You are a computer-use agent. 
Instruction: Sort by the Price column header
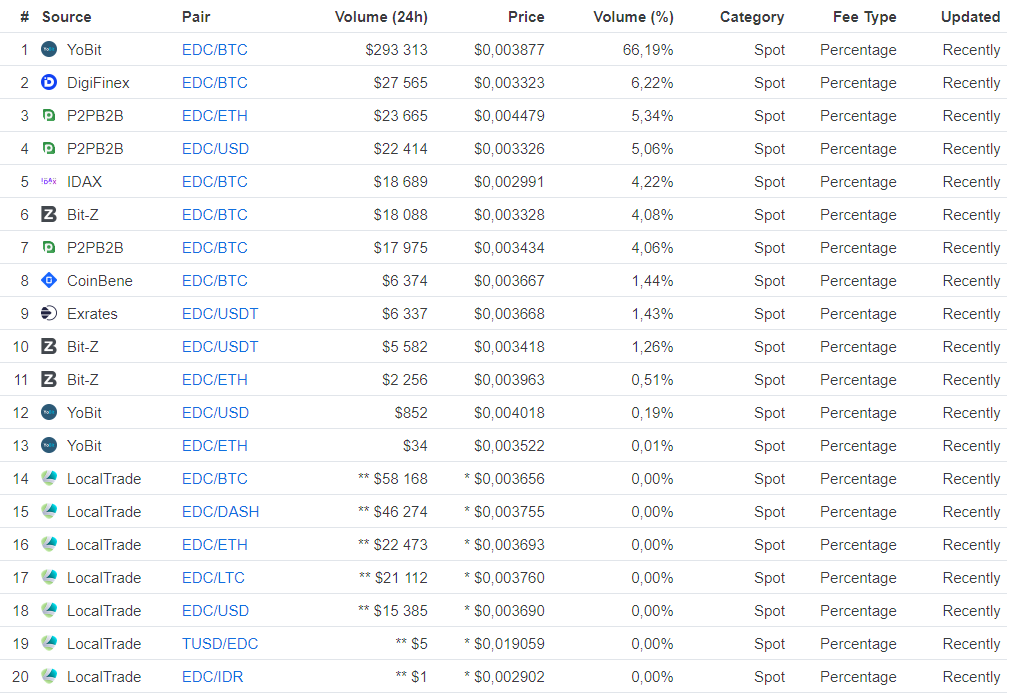click(526, 17)
